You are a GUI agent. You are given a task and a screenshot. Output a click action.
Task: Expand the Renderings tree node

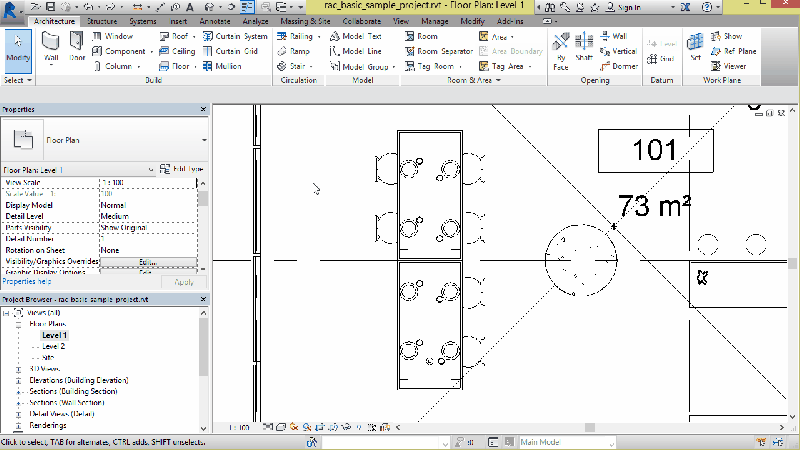19,426
